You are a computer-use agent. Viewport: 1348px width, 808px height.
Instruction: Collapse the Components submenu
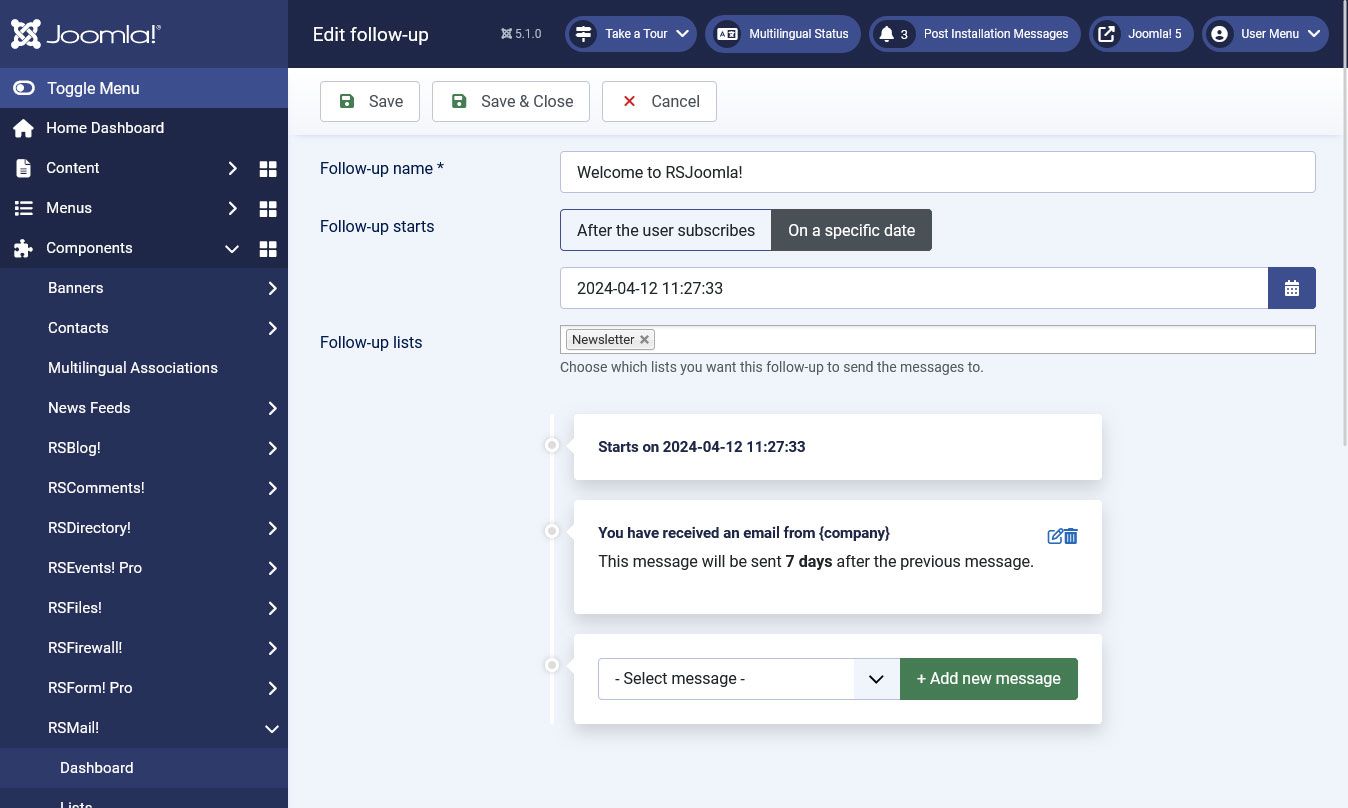[x=232, y=248]
